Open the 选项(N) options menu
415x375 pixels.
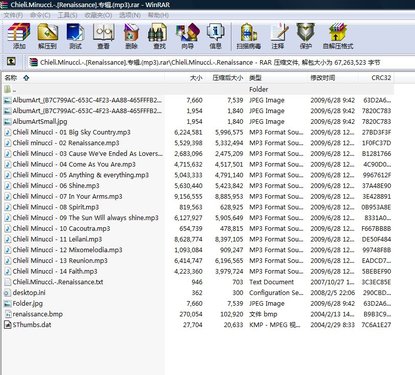tap(130, 15)
